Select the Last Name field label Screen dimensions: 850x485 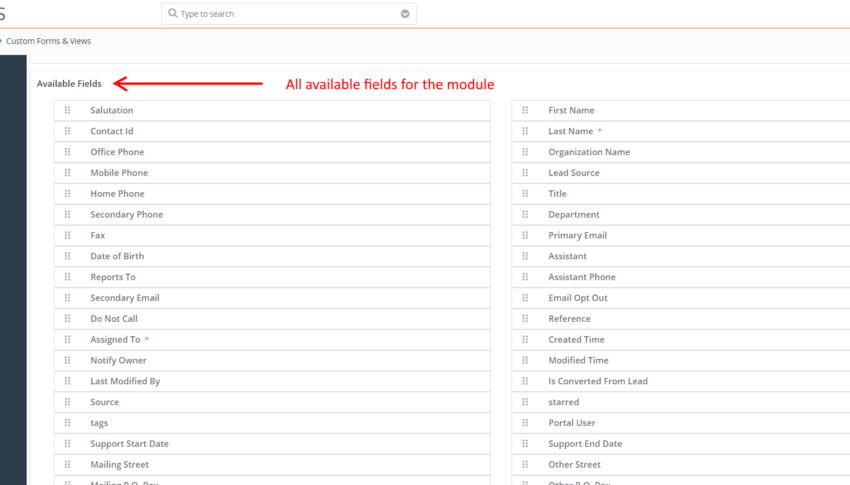click(x=571, y=131)
